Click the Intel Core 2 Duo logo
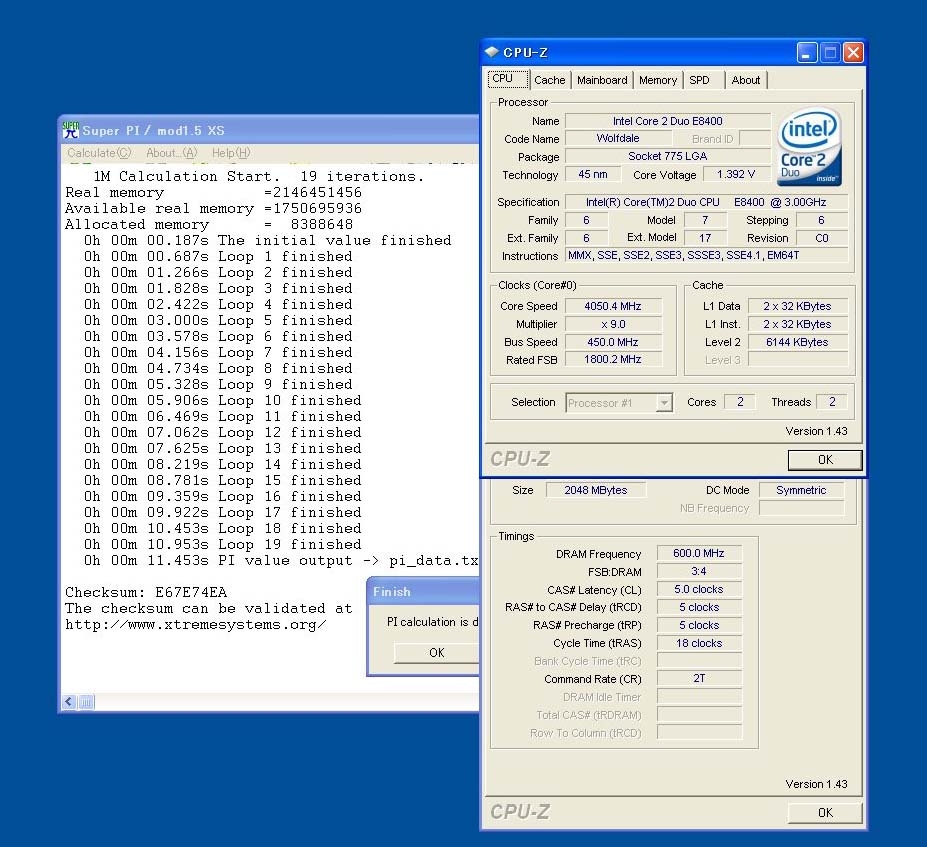 coord(809,147)
